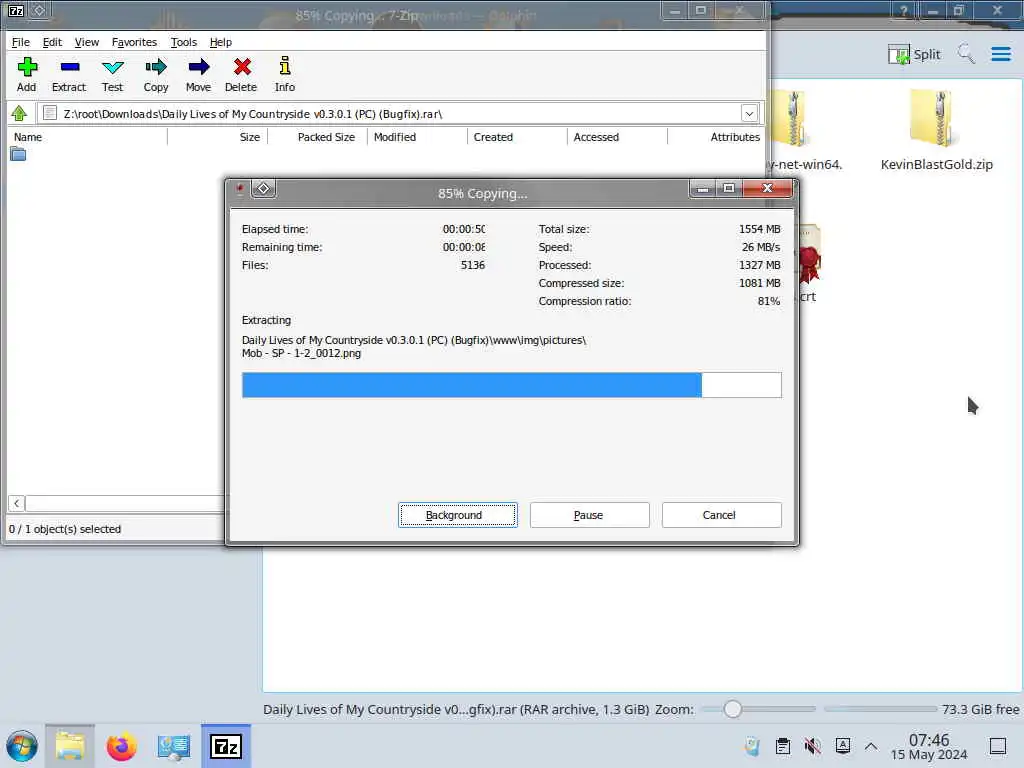Open the Tools menu
Viewport: 1024px width, 768px height.
[x=184, y=42]
